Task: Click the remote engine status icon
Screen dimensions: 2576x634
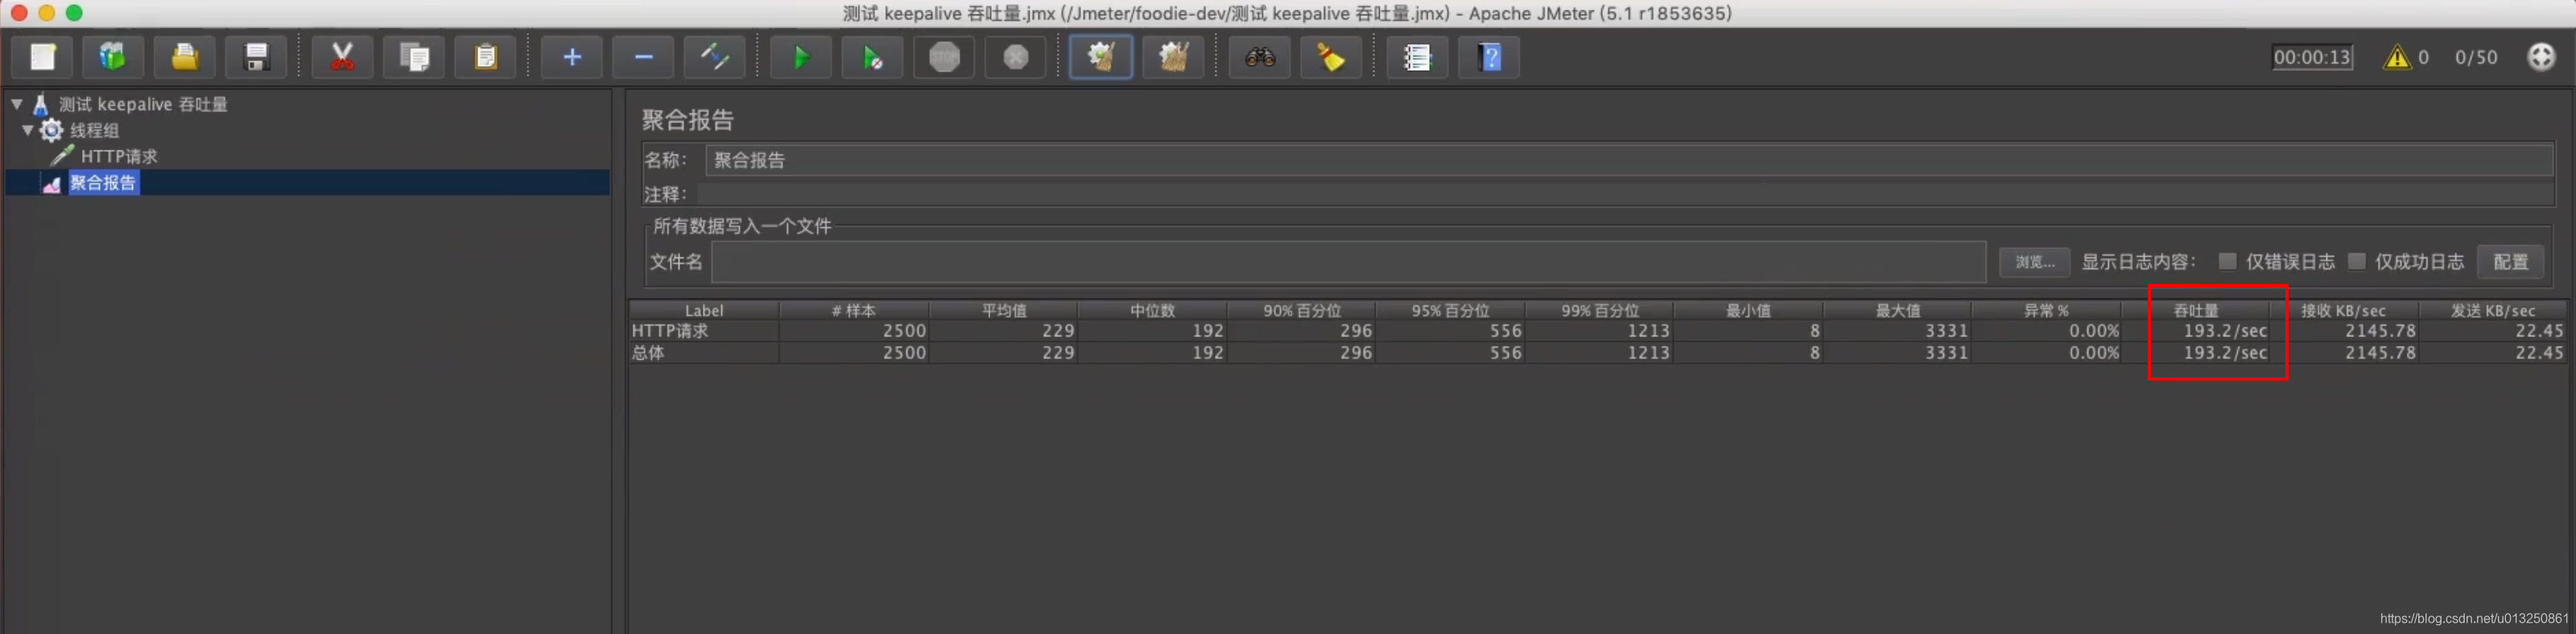Action: tap(2541, 57)
